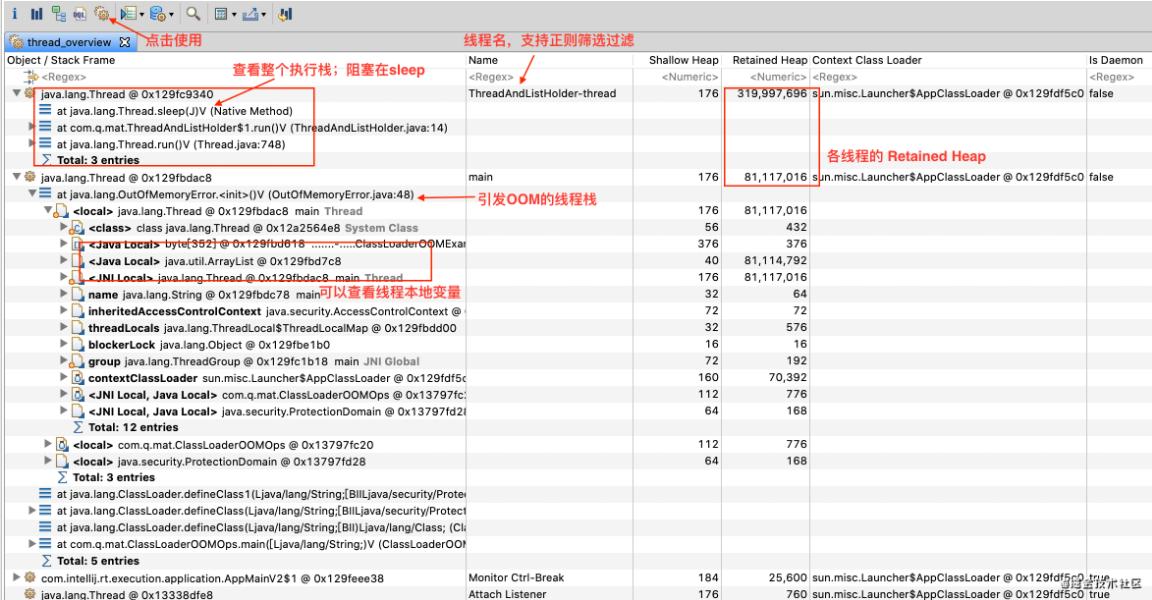Click the Open Query Browser database icon
This screenshot has width=1152, height=600.
coord(157,14)
